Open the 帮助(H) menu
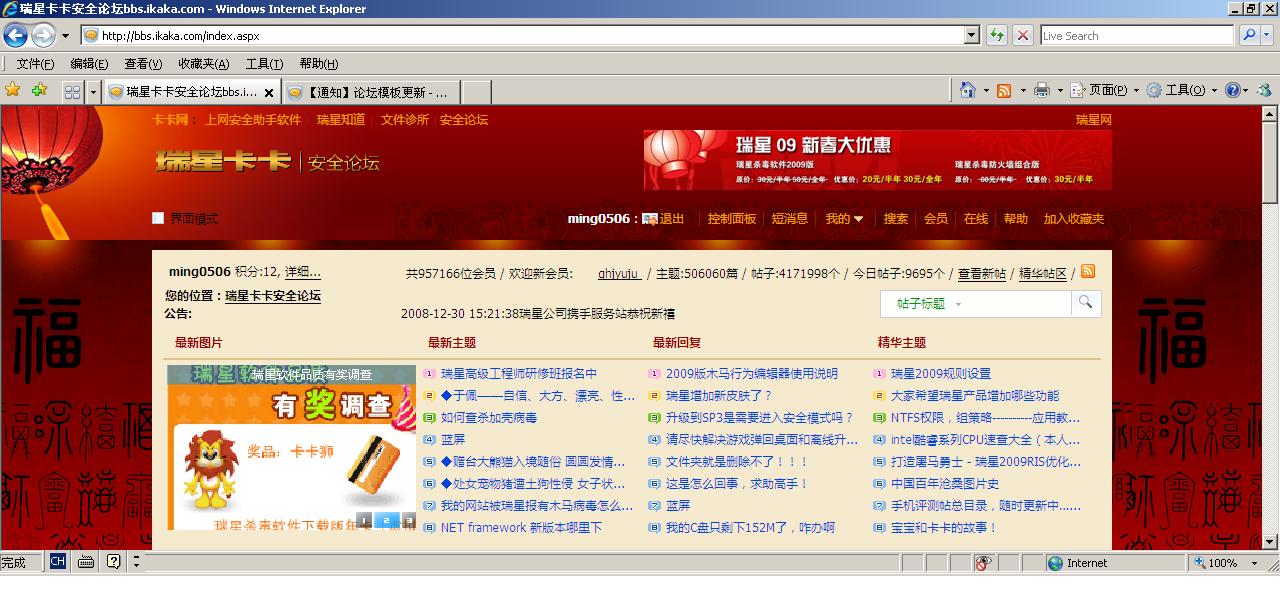The image size is (1280, 604). (x=318, y=64)
